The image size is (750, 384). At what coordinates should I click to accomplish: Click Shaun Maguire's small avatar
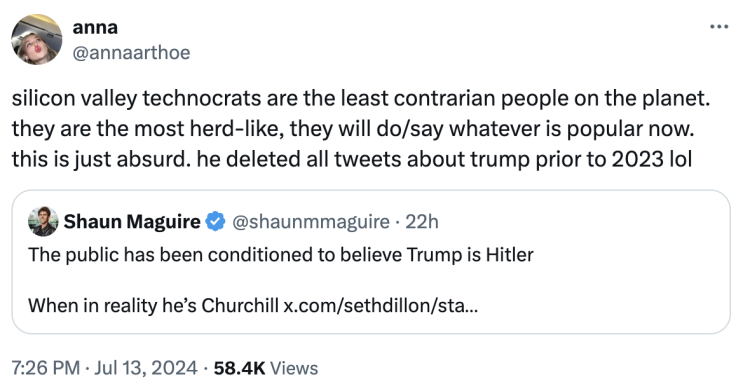click(x=43, y=222)
